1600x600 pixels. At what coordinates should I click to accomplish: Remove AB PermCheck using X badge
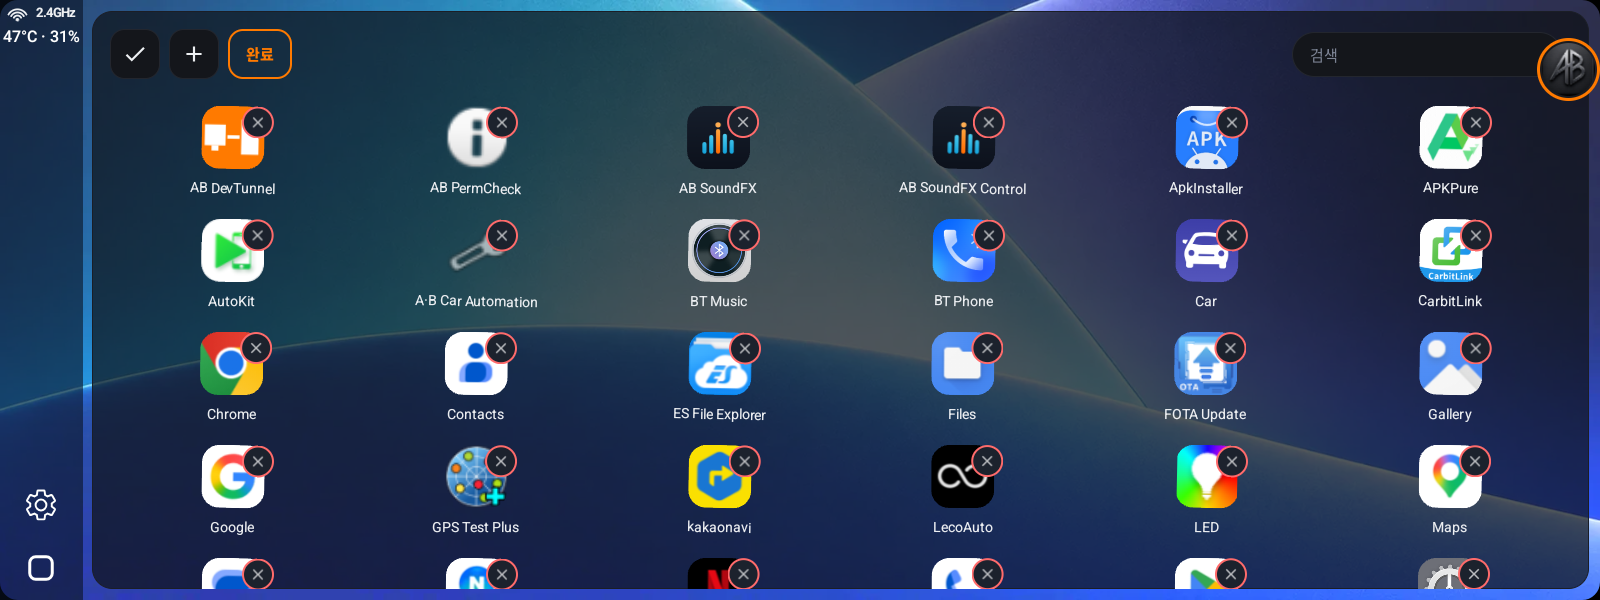[x=502, y=122]
